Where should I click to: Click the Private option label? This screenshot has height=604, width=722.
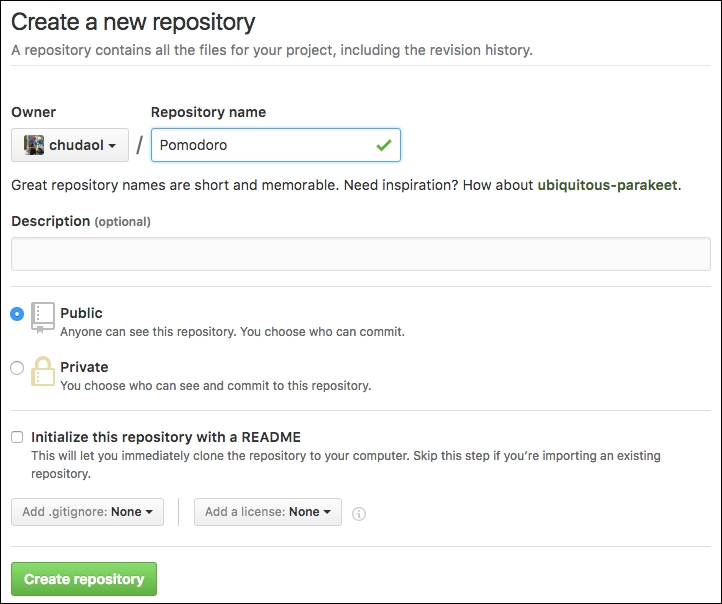coord(84,367)
